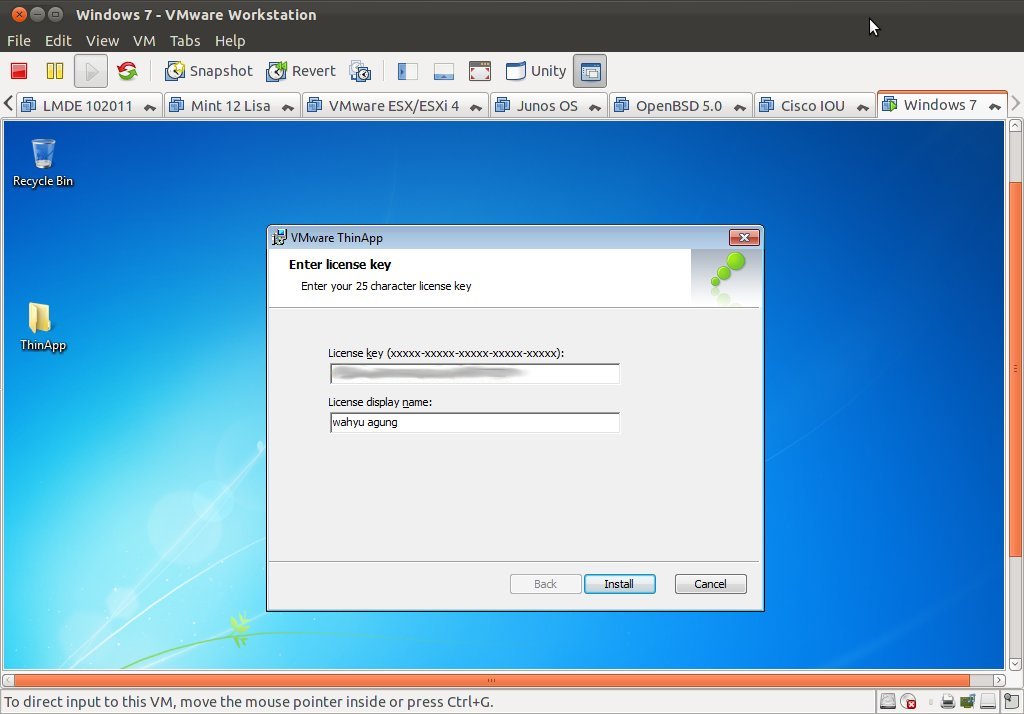Suspend the virtual machine
Screen dimensions: 1024x714
click(54, 70)
